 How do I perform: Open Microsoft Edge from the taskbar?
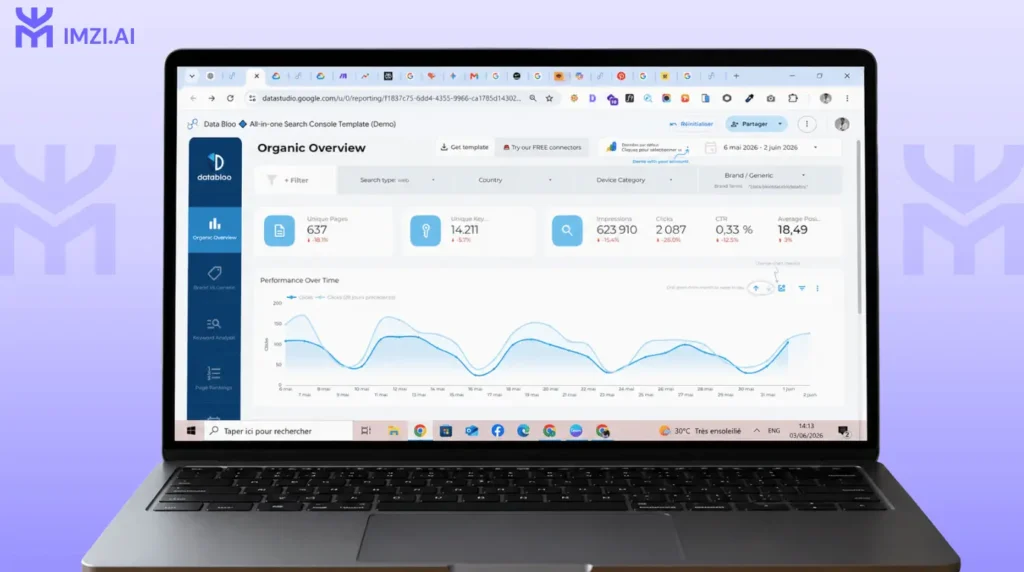click(524, 431)
